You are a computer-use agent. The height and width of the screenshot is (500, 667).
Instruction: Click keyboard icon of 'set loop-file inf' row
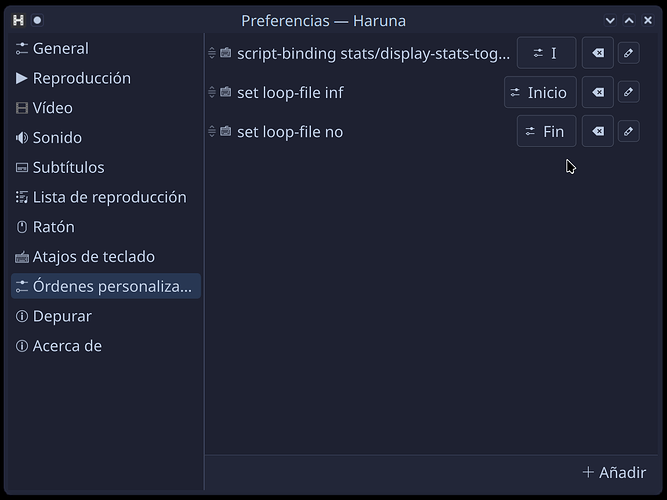pos(225,92)
